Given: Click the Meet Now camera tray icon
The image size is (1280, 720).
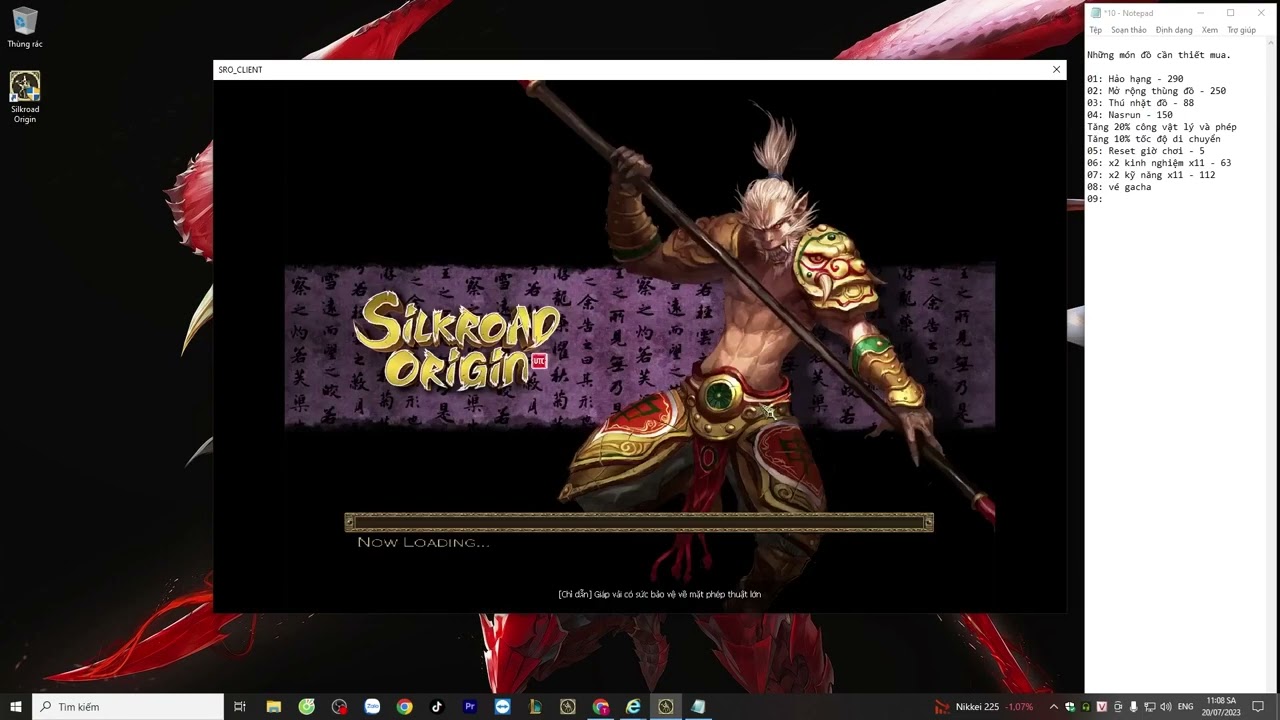Looking at the screenshot, I should pos(1118,707).
